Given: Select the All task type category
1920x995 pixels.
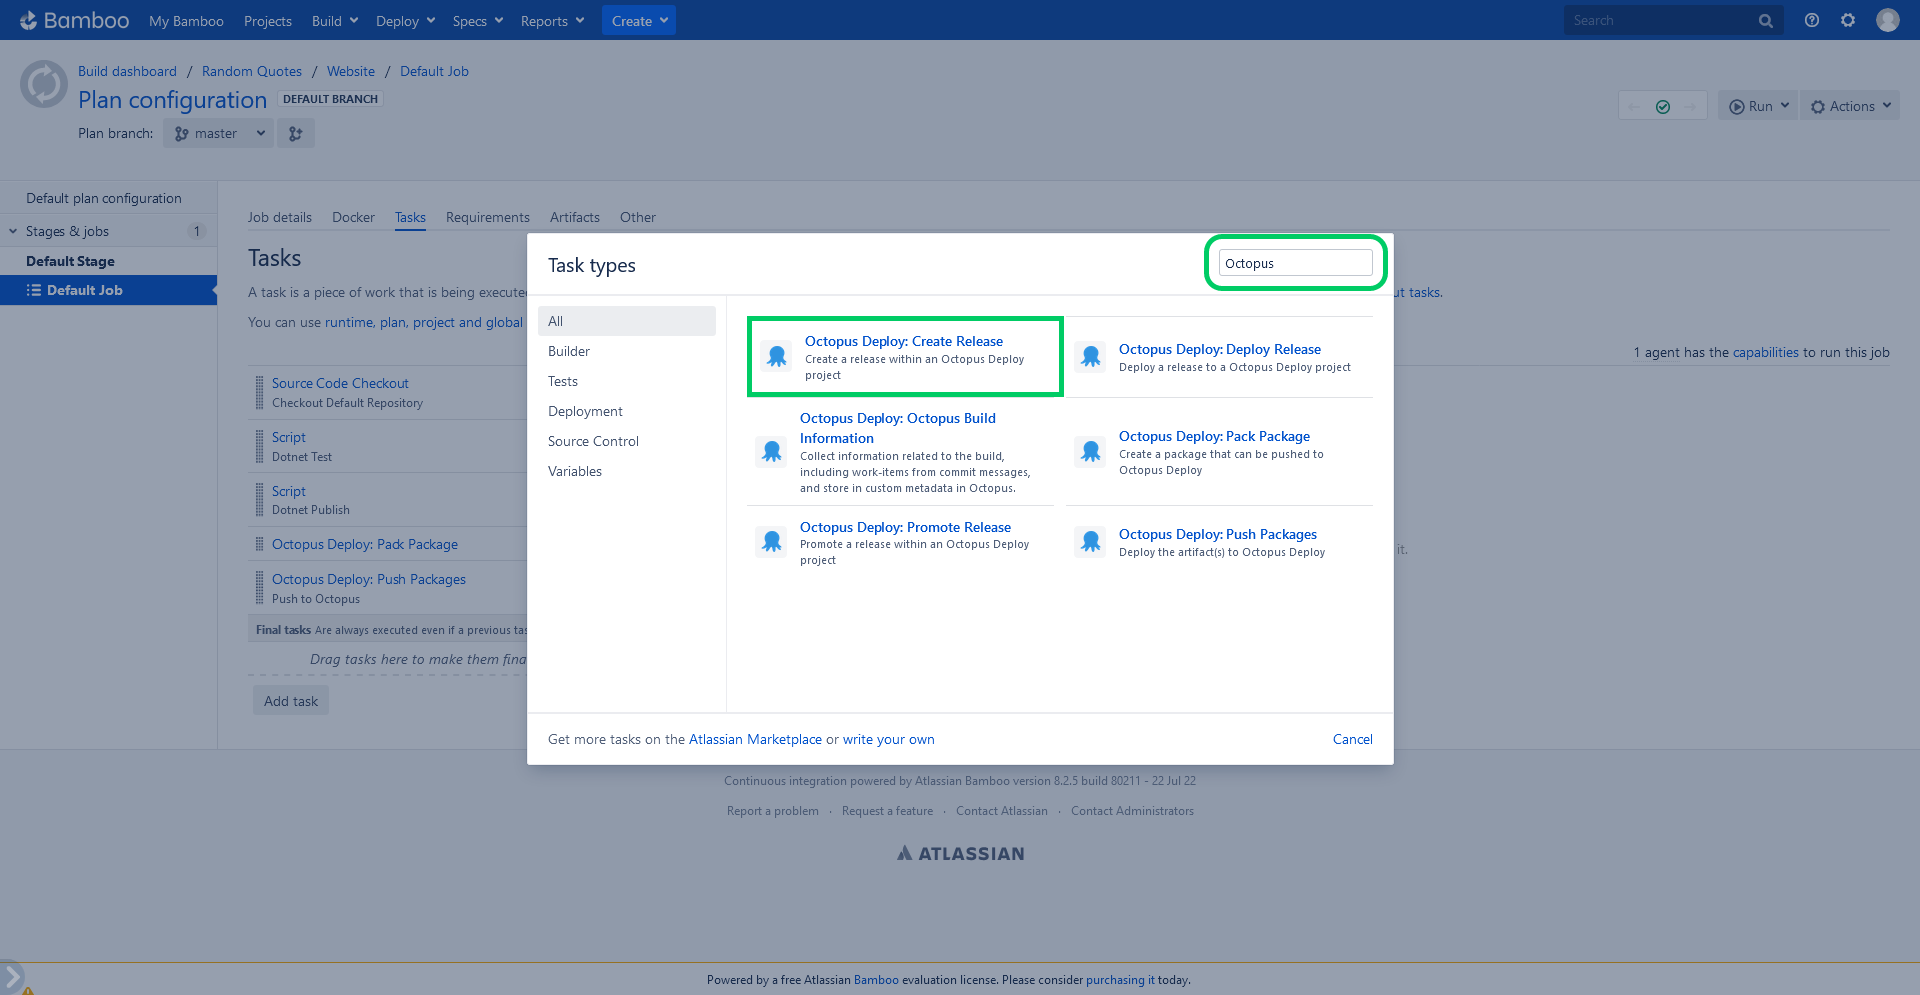Looking at the screenshot, I should pos(627,321).
